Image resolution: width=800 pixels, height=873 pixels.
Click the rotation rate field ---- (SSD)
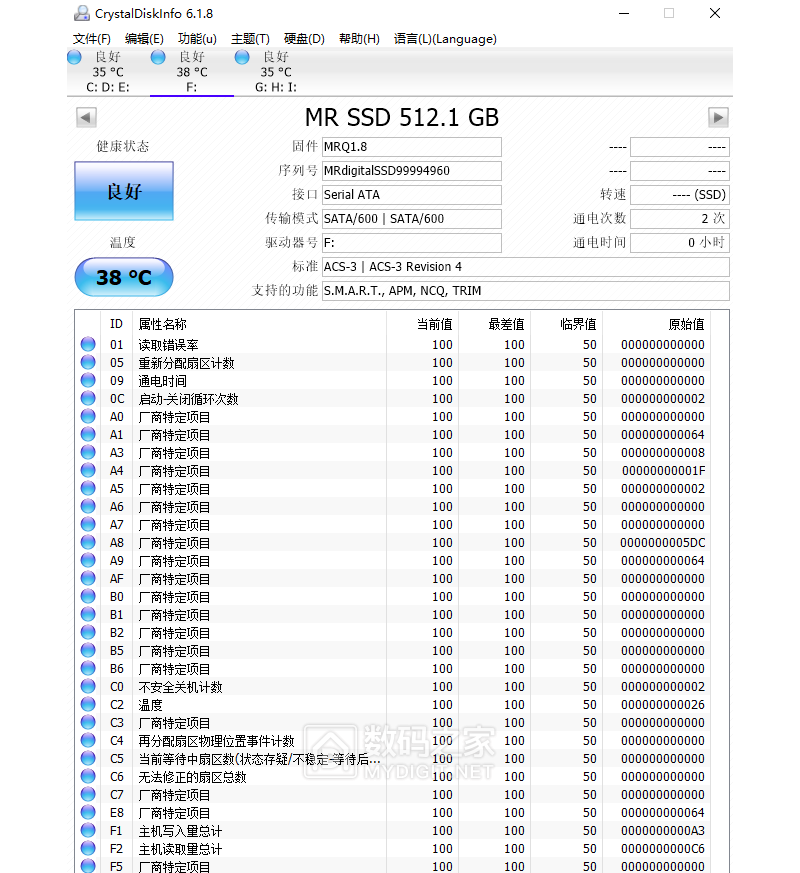680,195
